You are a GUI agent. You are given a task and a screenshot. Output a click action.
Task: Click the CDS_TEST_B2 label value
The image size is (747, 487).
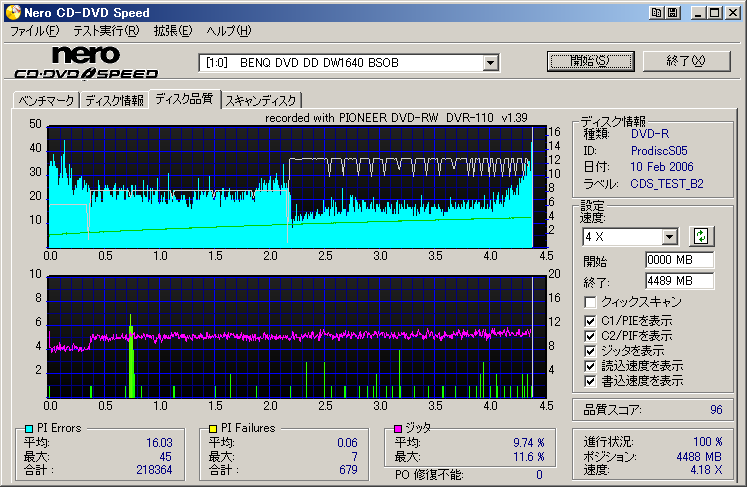pyautogui.click(x=666, y=184)
